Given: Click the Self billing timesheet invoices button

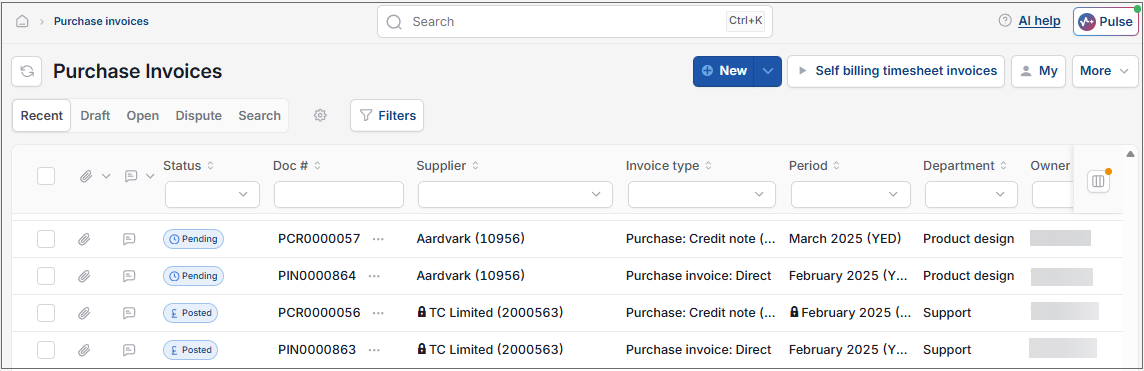Looking at the screenshot, I should point(896,71).
